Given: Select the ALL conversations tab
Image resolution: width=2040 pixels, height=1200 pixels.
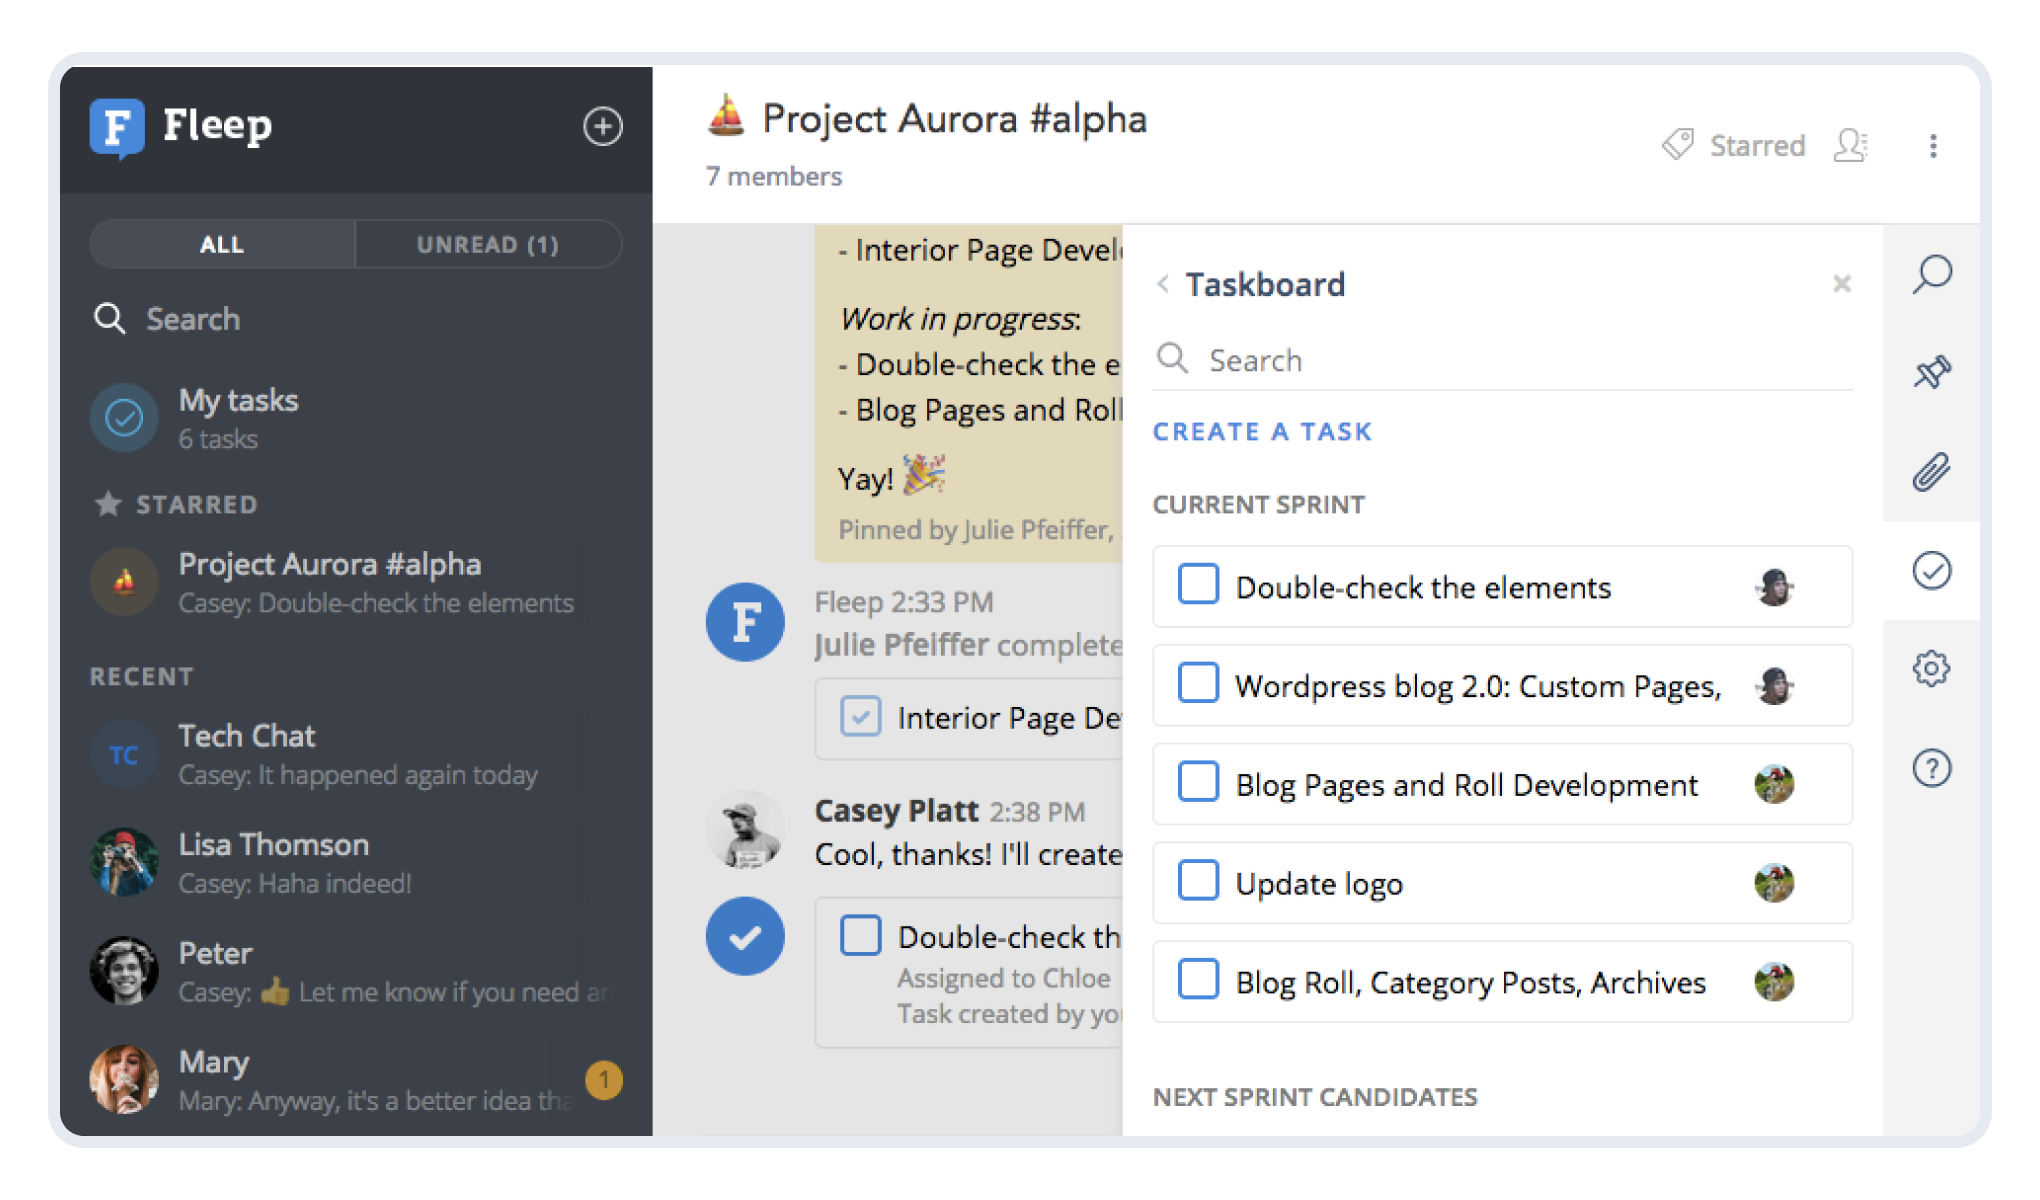Looking at the screenshot, I should tap(222, 243).
